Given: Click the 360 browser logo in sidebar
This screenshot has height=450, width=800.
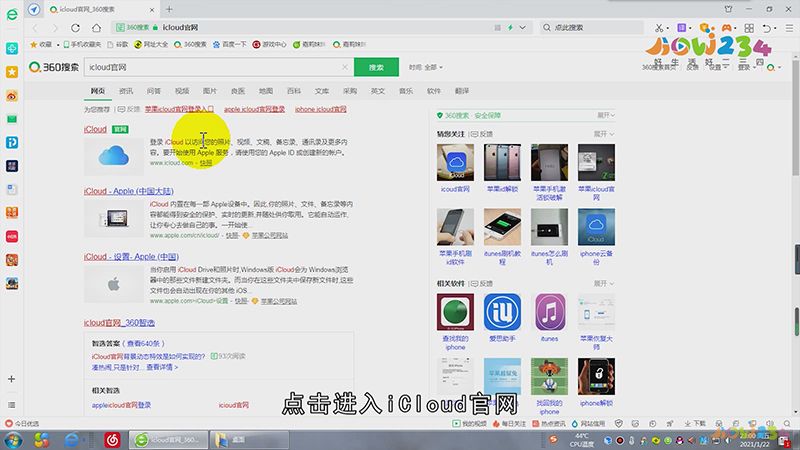Looking at the screenshot, I should pos(12,14).
